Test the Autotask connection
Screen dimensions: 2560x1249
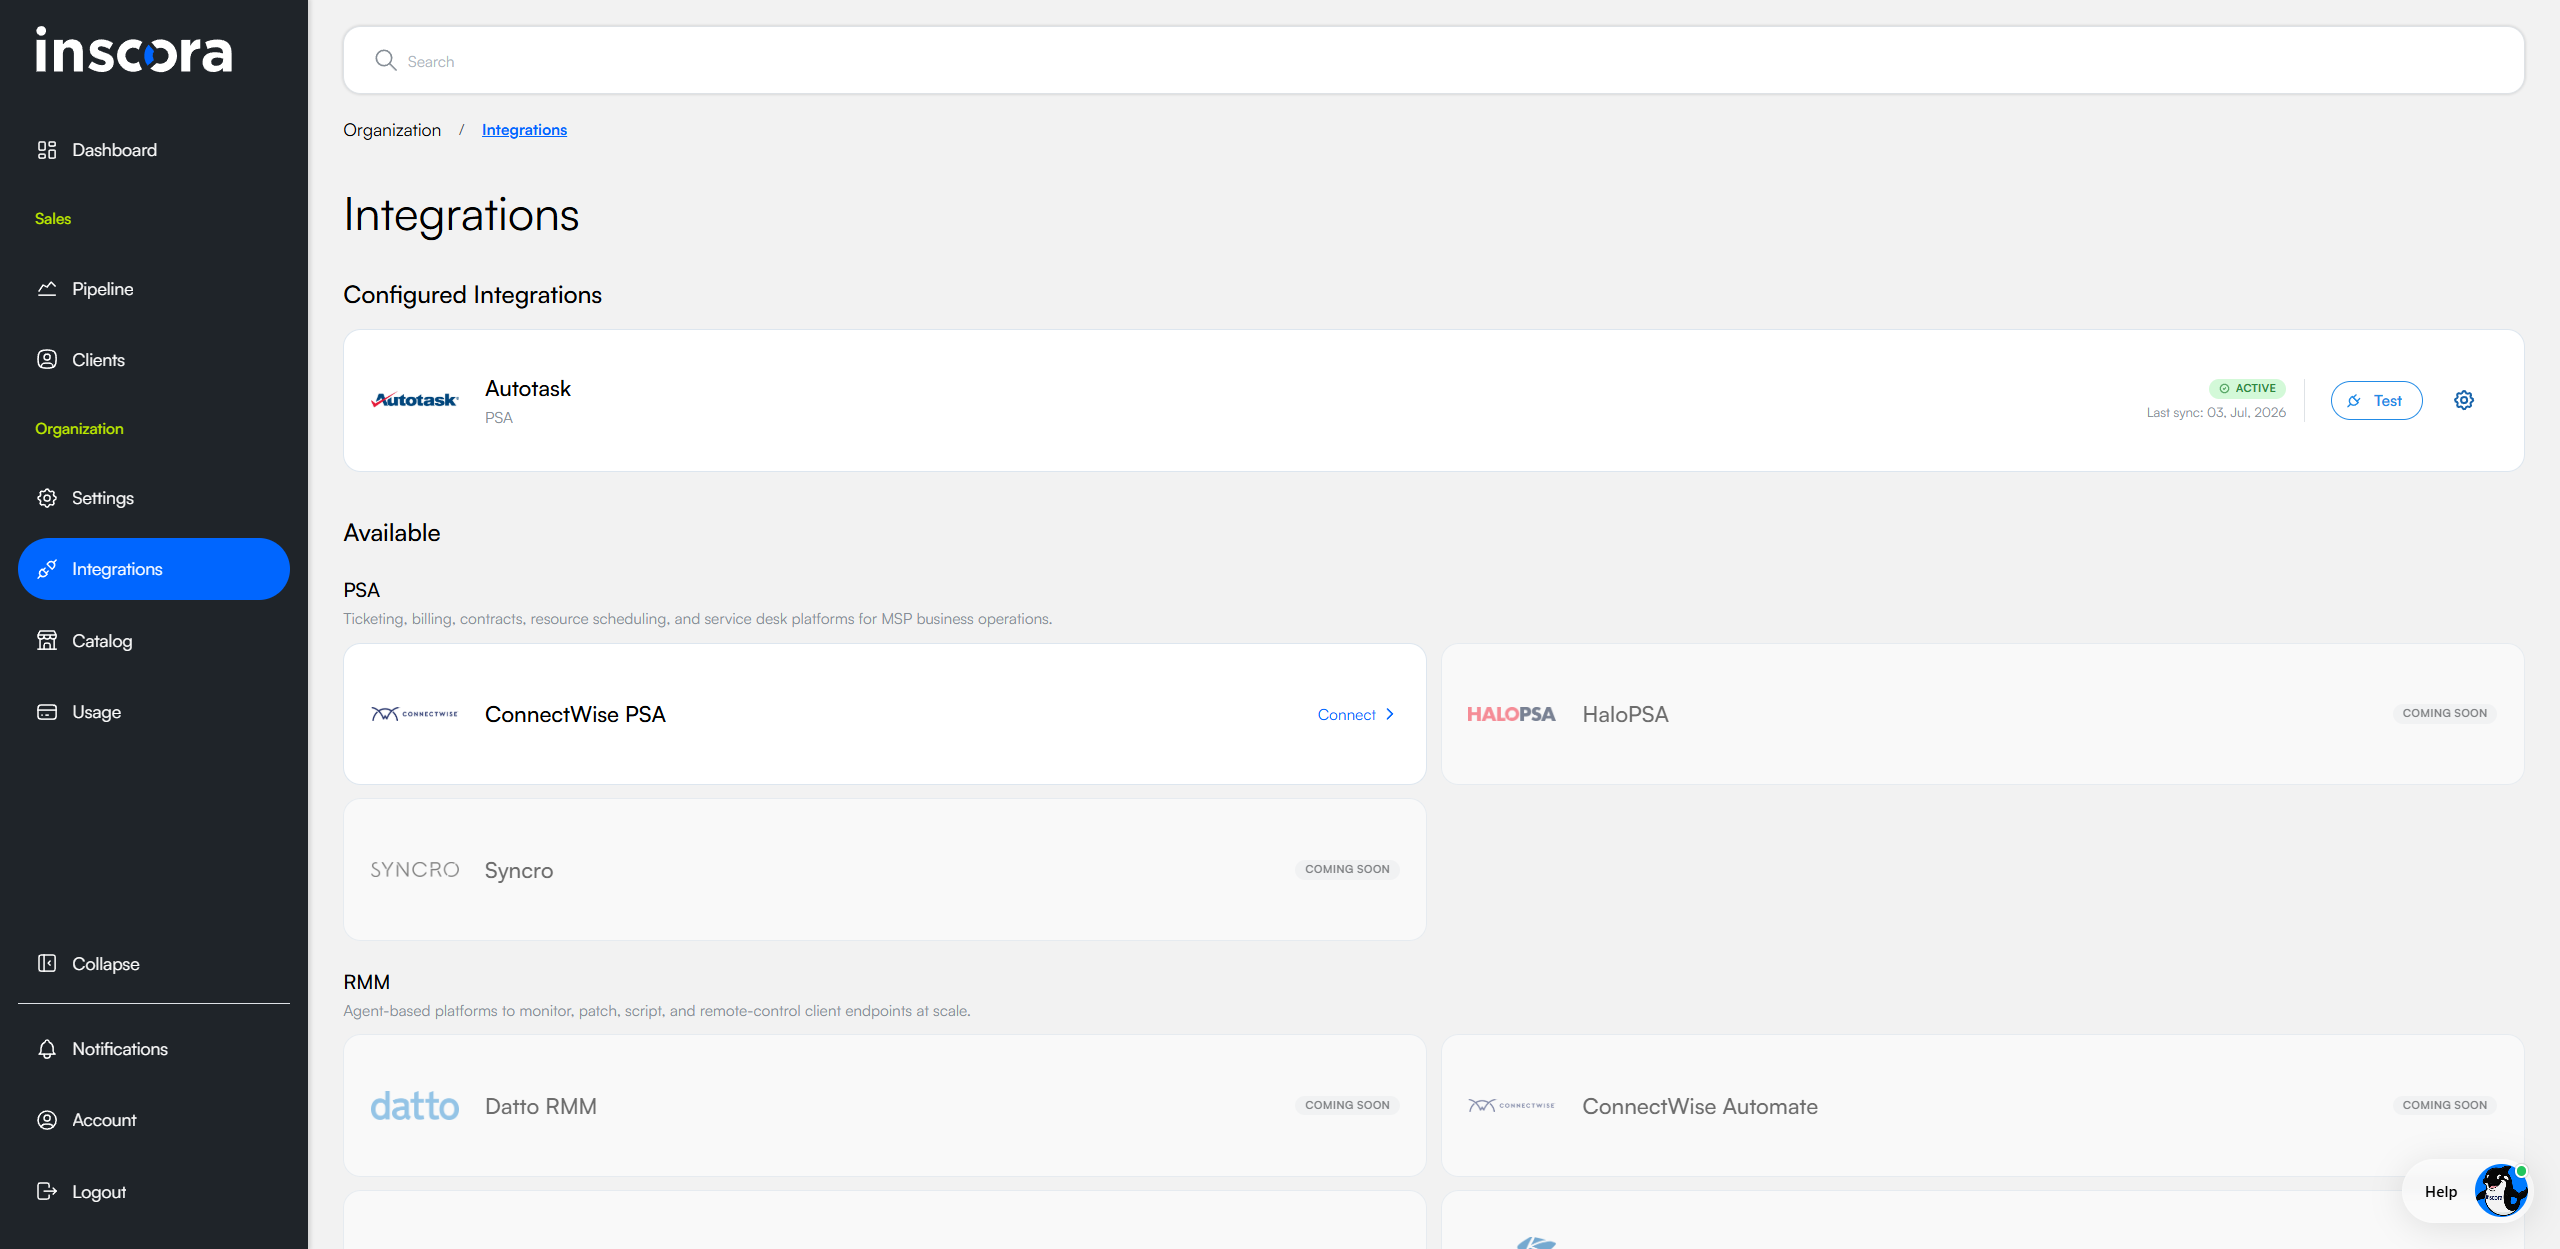pyautogui.click(x=2376, y=401)
